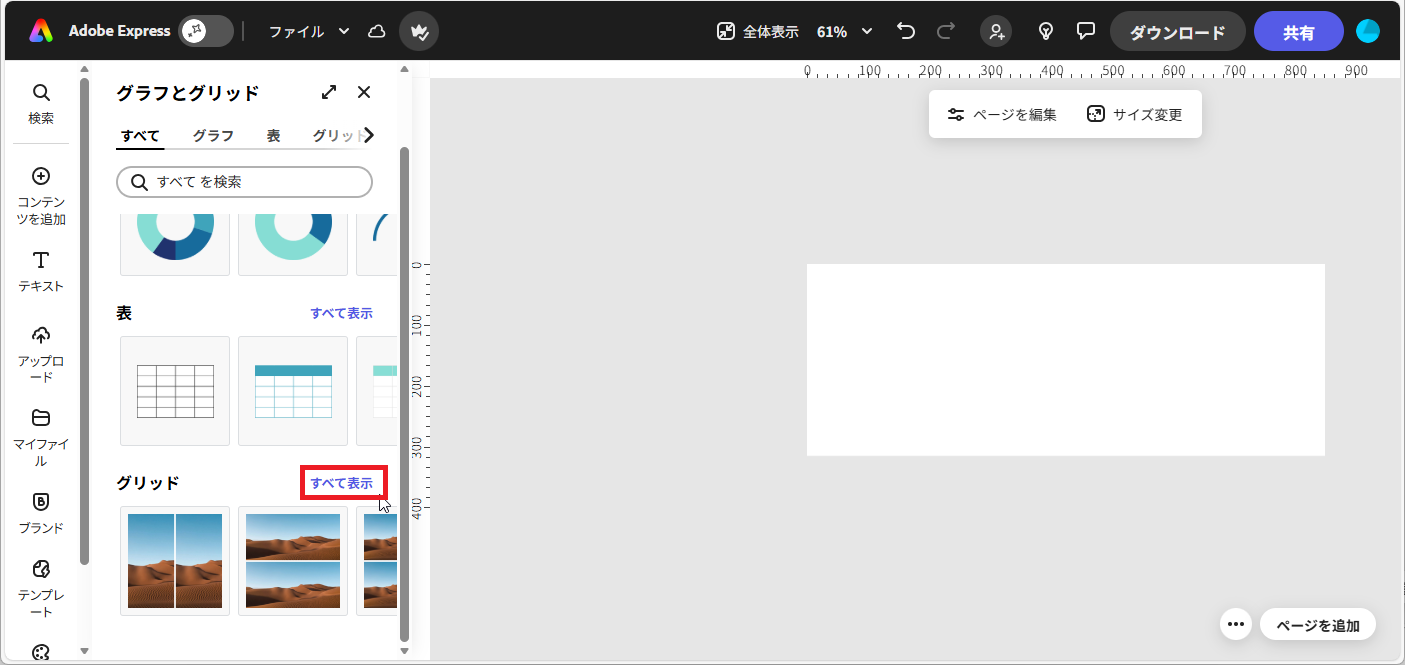Open the comments icon in the top bar

1086,31
